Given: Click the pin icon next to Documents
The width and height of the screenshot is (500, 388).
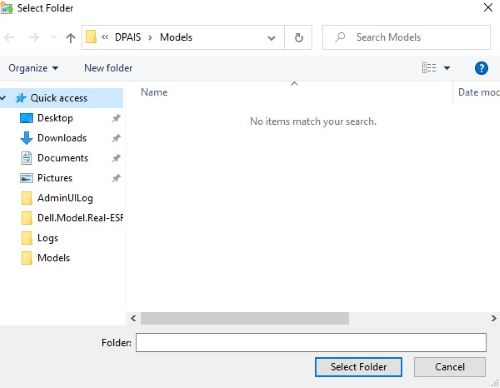Looking at the screenshot, I should click(116, 158).
